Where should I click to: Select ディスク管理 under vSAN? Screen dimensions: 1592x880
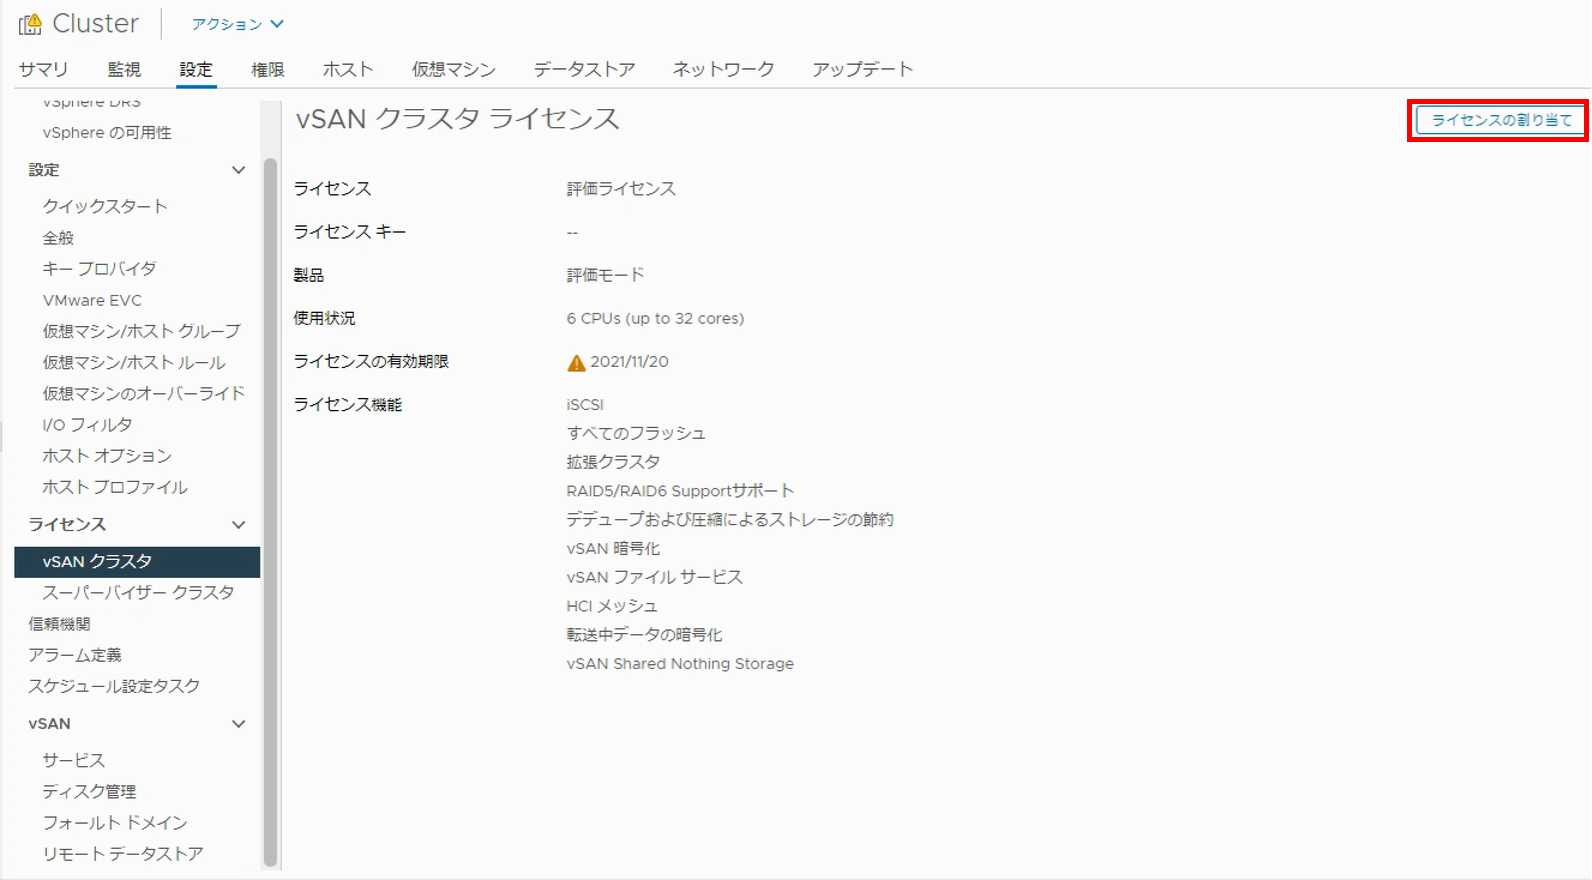[x=89, y=791]
